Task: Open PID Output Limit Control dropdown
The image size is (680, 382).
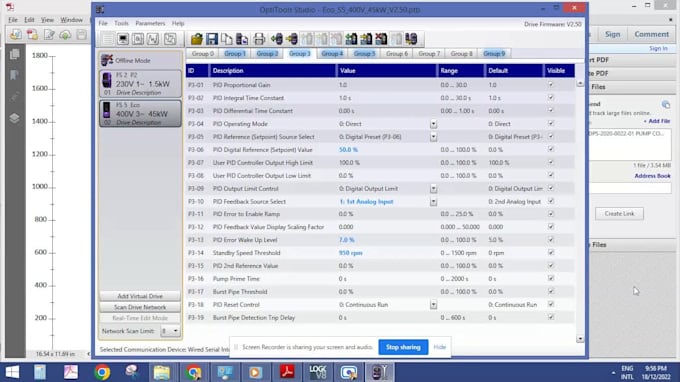Action: click(433, 189)
